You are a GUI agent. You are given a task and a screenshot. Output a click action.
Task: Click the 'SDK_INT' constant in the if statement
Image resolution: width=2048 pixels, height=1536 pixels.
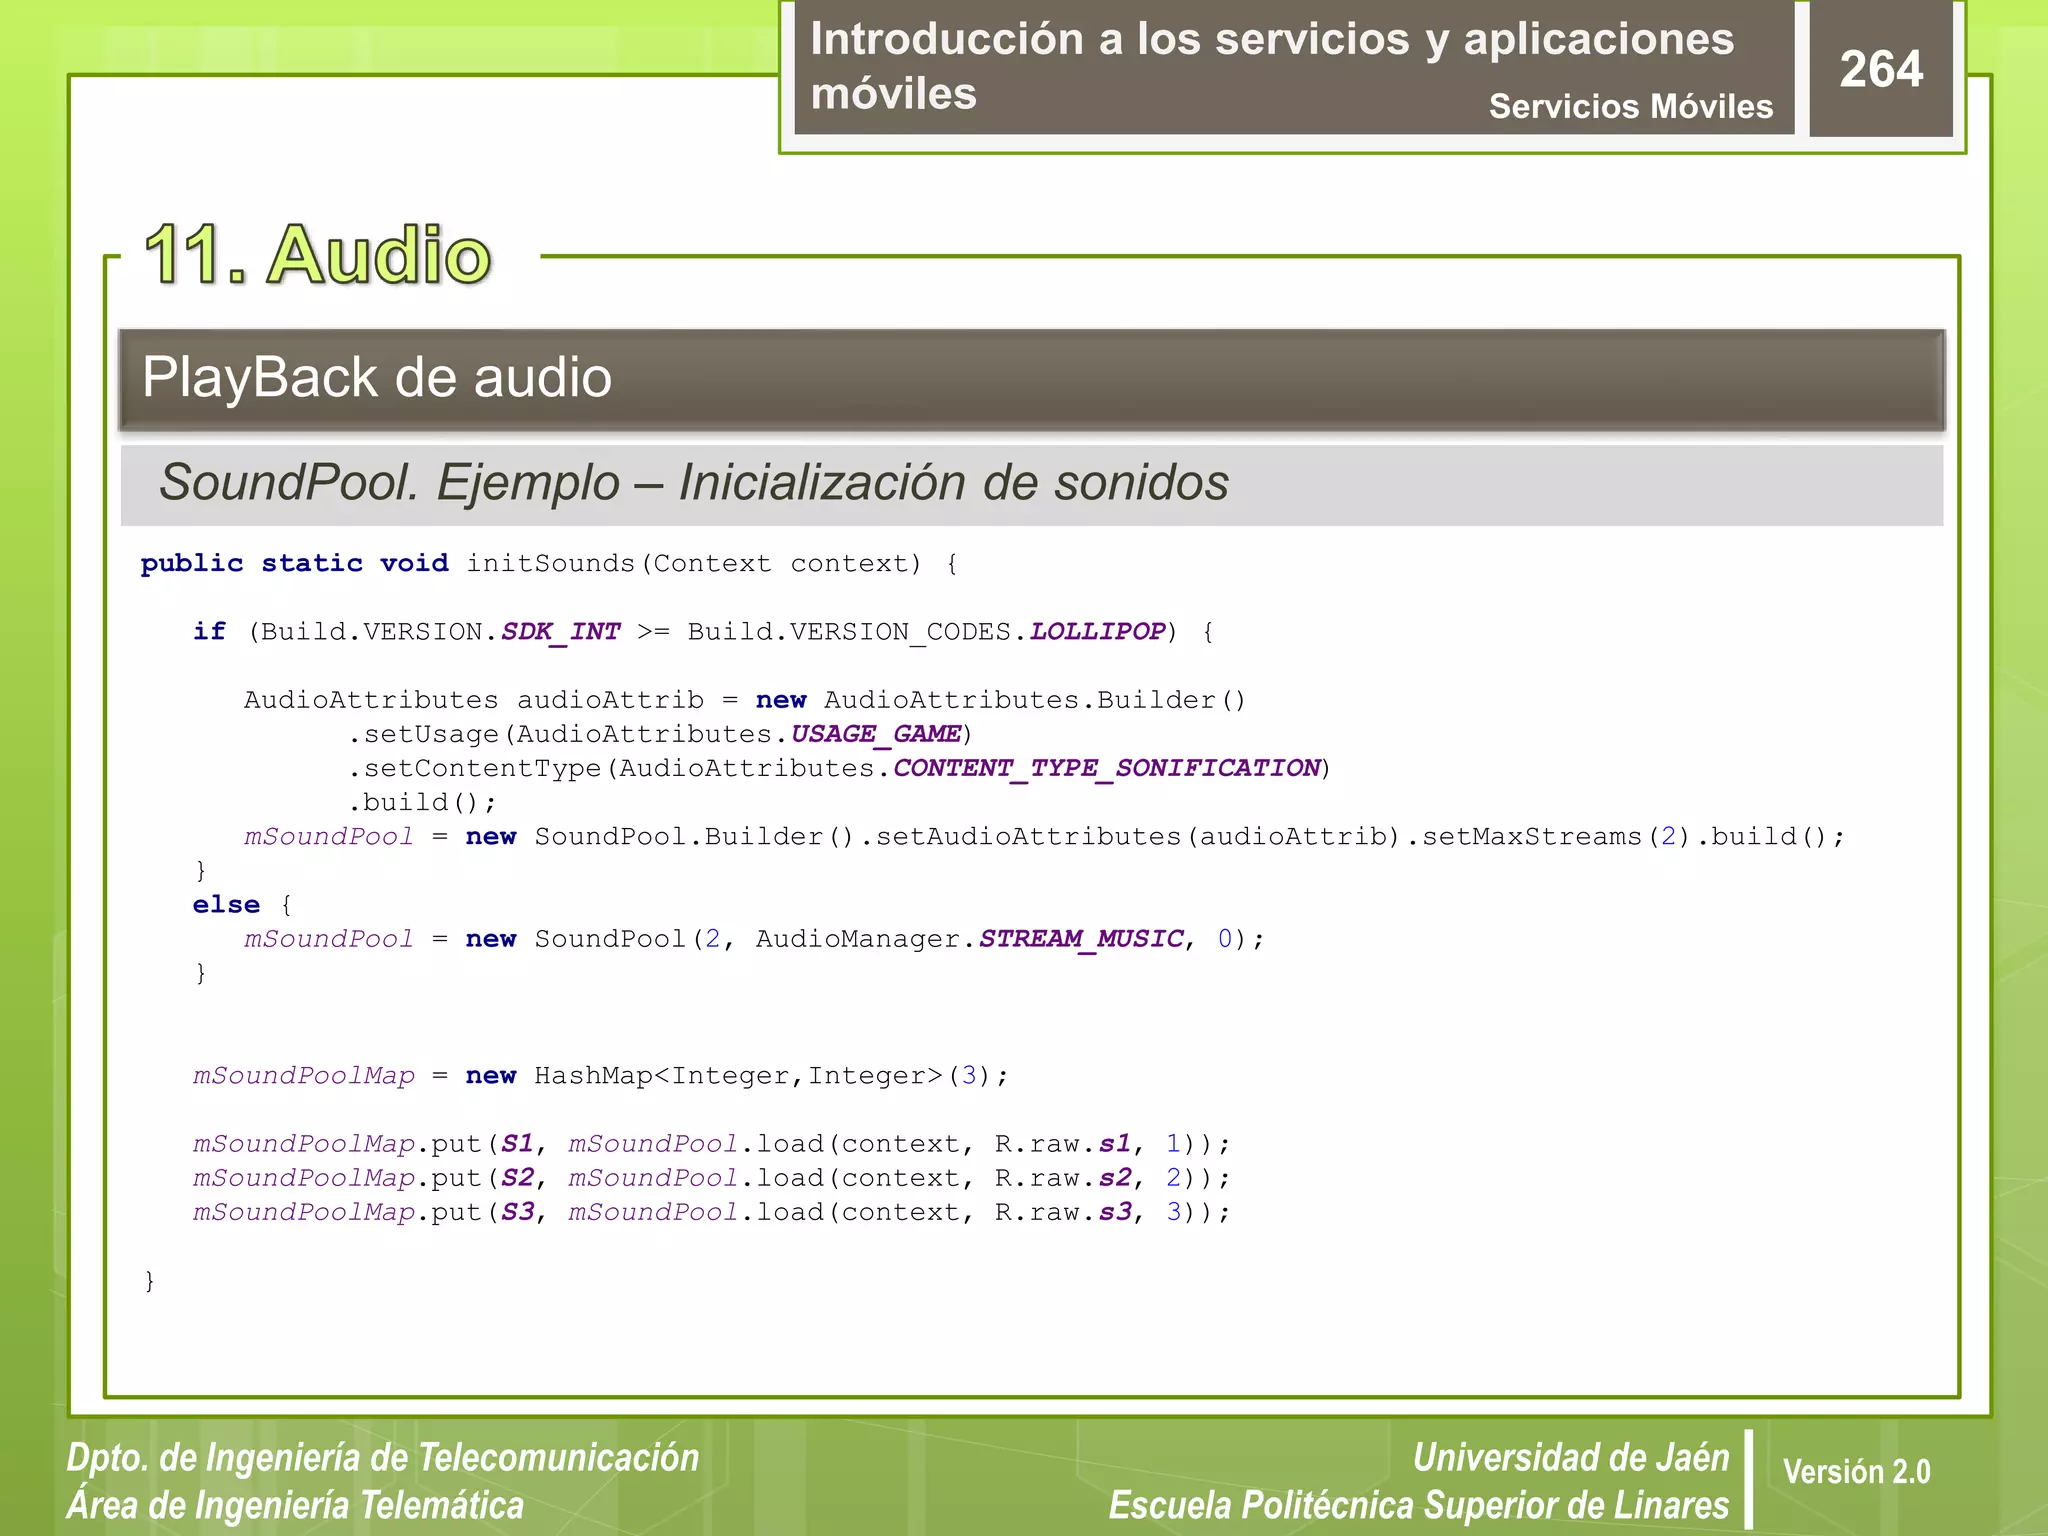561,632
